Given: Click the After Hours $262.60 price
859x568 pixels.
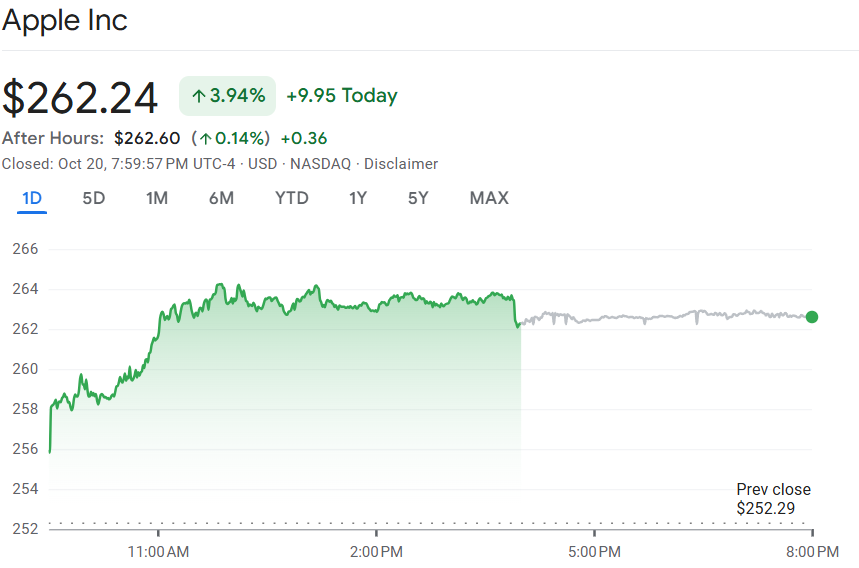Looking at the screenshot, I should coord(147,138).
